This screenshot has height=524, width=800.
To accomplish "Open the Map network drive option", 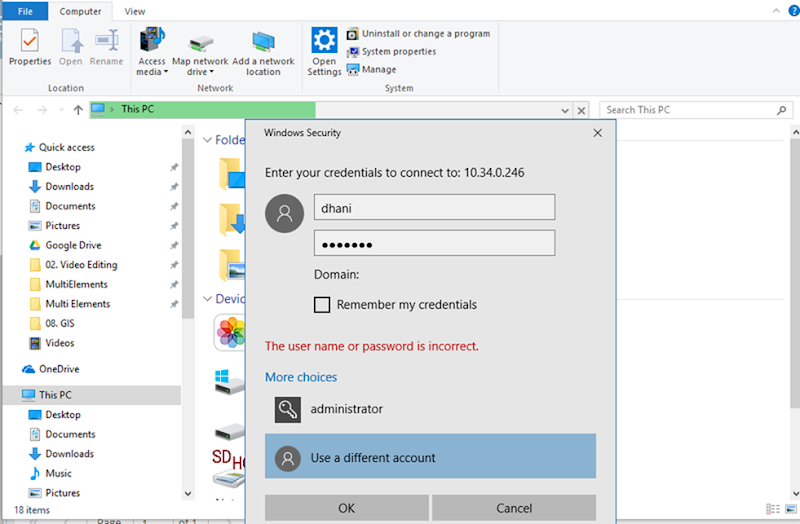I will (x=200, y=55).
